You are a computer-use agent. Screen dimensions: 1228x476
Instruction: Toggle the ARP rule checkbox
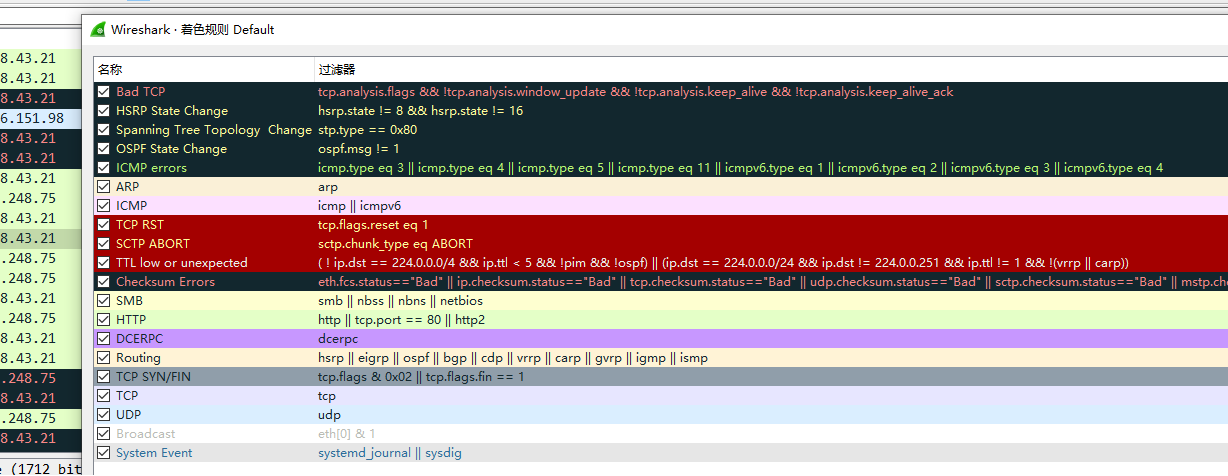click(x=103, y=187)
